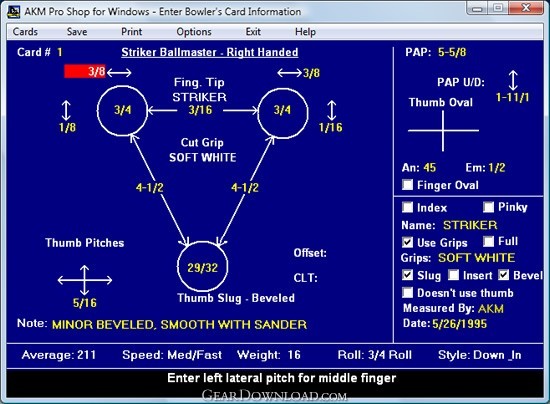Open the Save menu
This screenshot has height=404, width=550.
(77, 32)
